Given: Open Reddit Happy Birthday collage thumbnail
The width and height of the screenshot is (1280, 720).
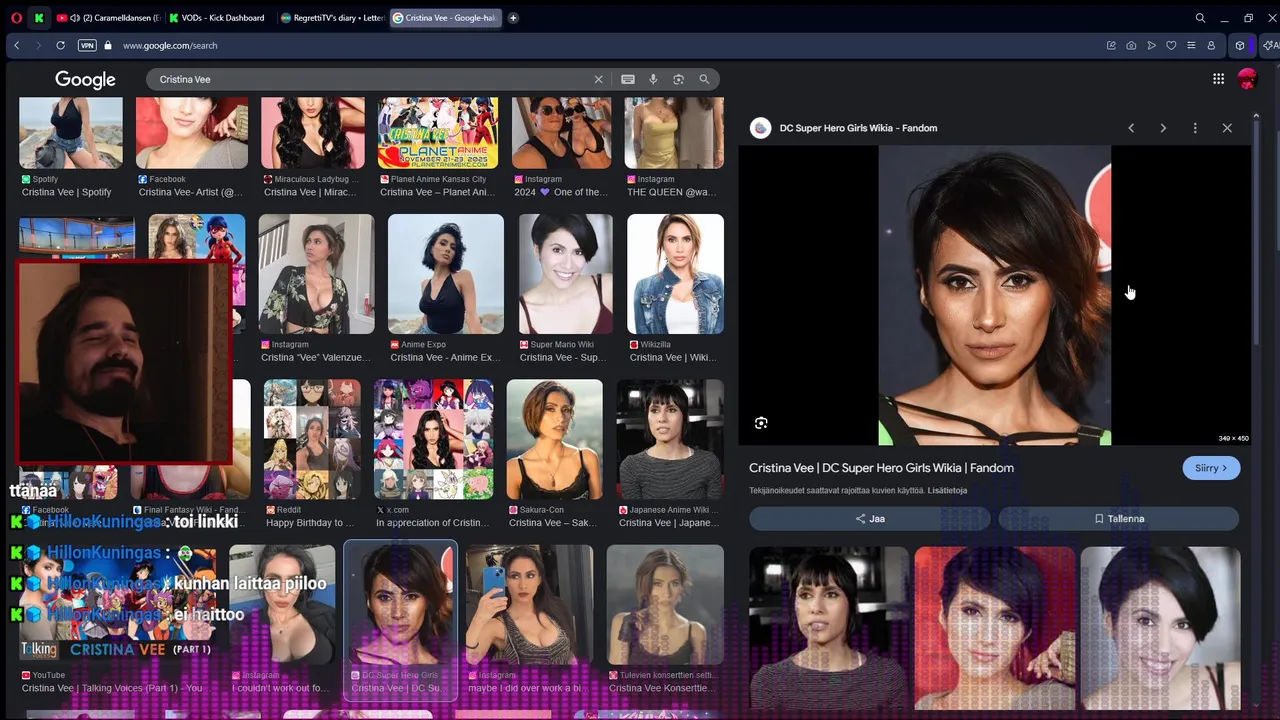Looking at the screenshot, I should pos(312,439).
